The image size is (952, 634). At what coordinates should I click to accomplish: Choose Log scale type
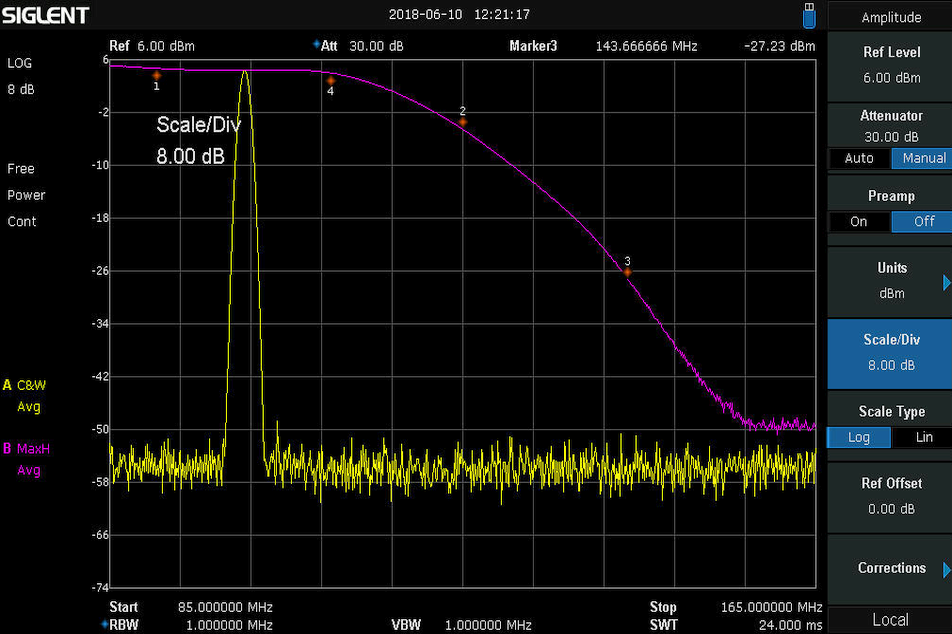(x=858, y=437)
